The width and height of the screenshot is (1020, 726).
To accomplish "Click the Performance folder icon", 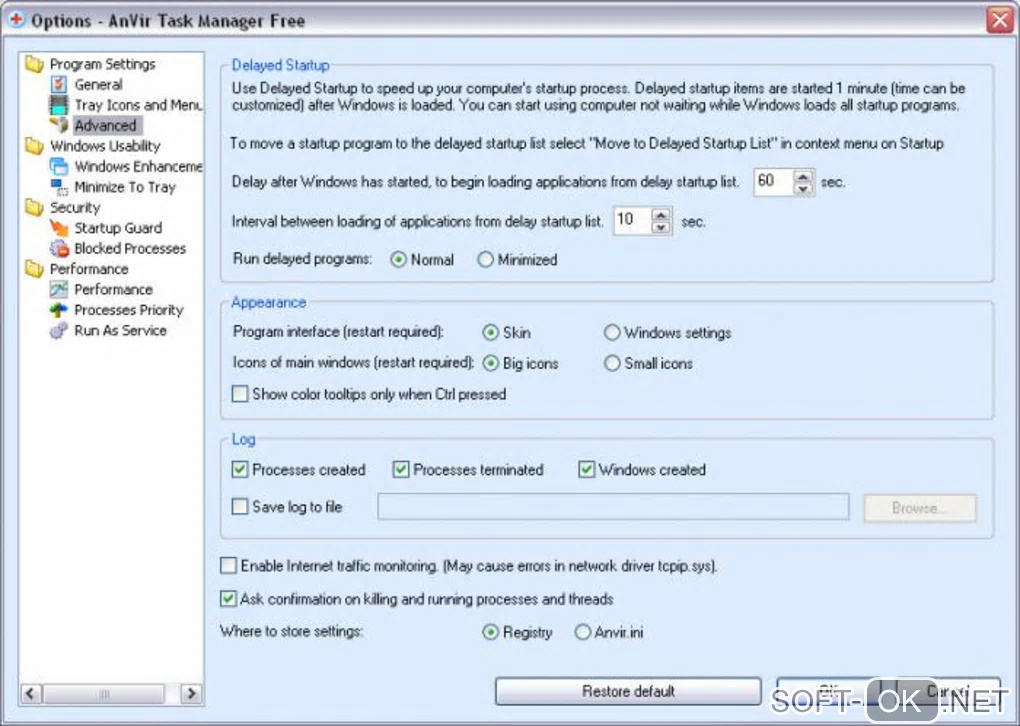I will [34, 269].
